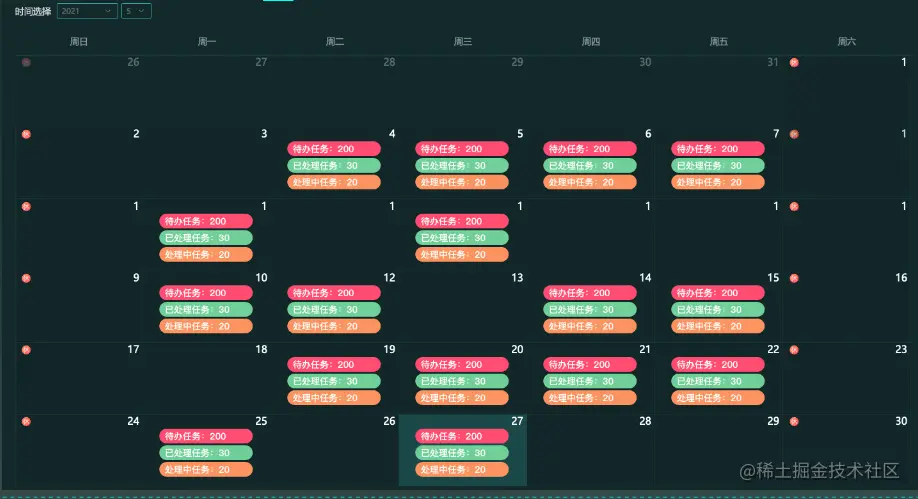Image resolution: width=918 pixels, height=499 pixels.
Task: Open the 2021 year dropdown
Action: pos(87,11)
